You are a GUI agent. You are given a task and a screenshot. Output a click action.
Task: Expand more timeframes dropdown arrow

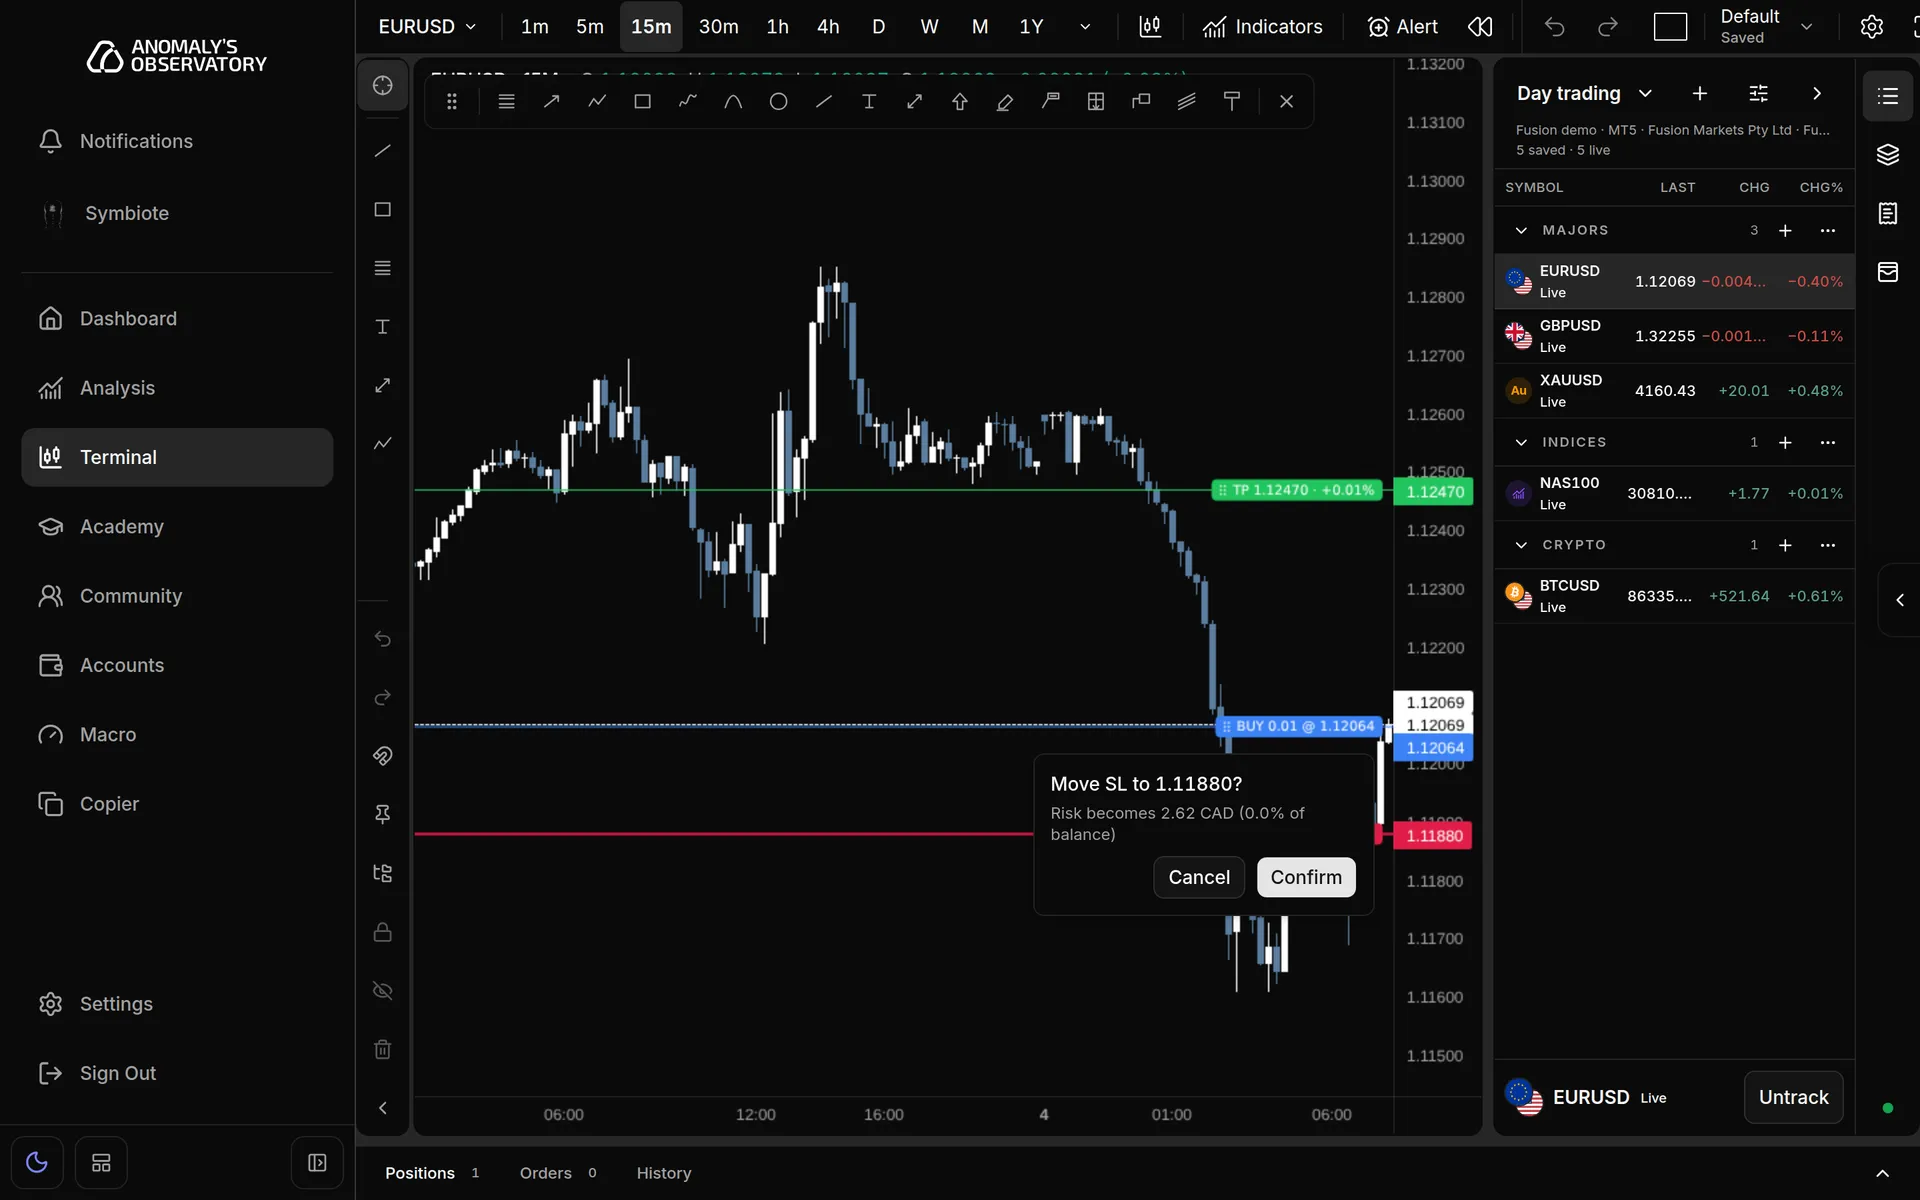coord(1085,27)
